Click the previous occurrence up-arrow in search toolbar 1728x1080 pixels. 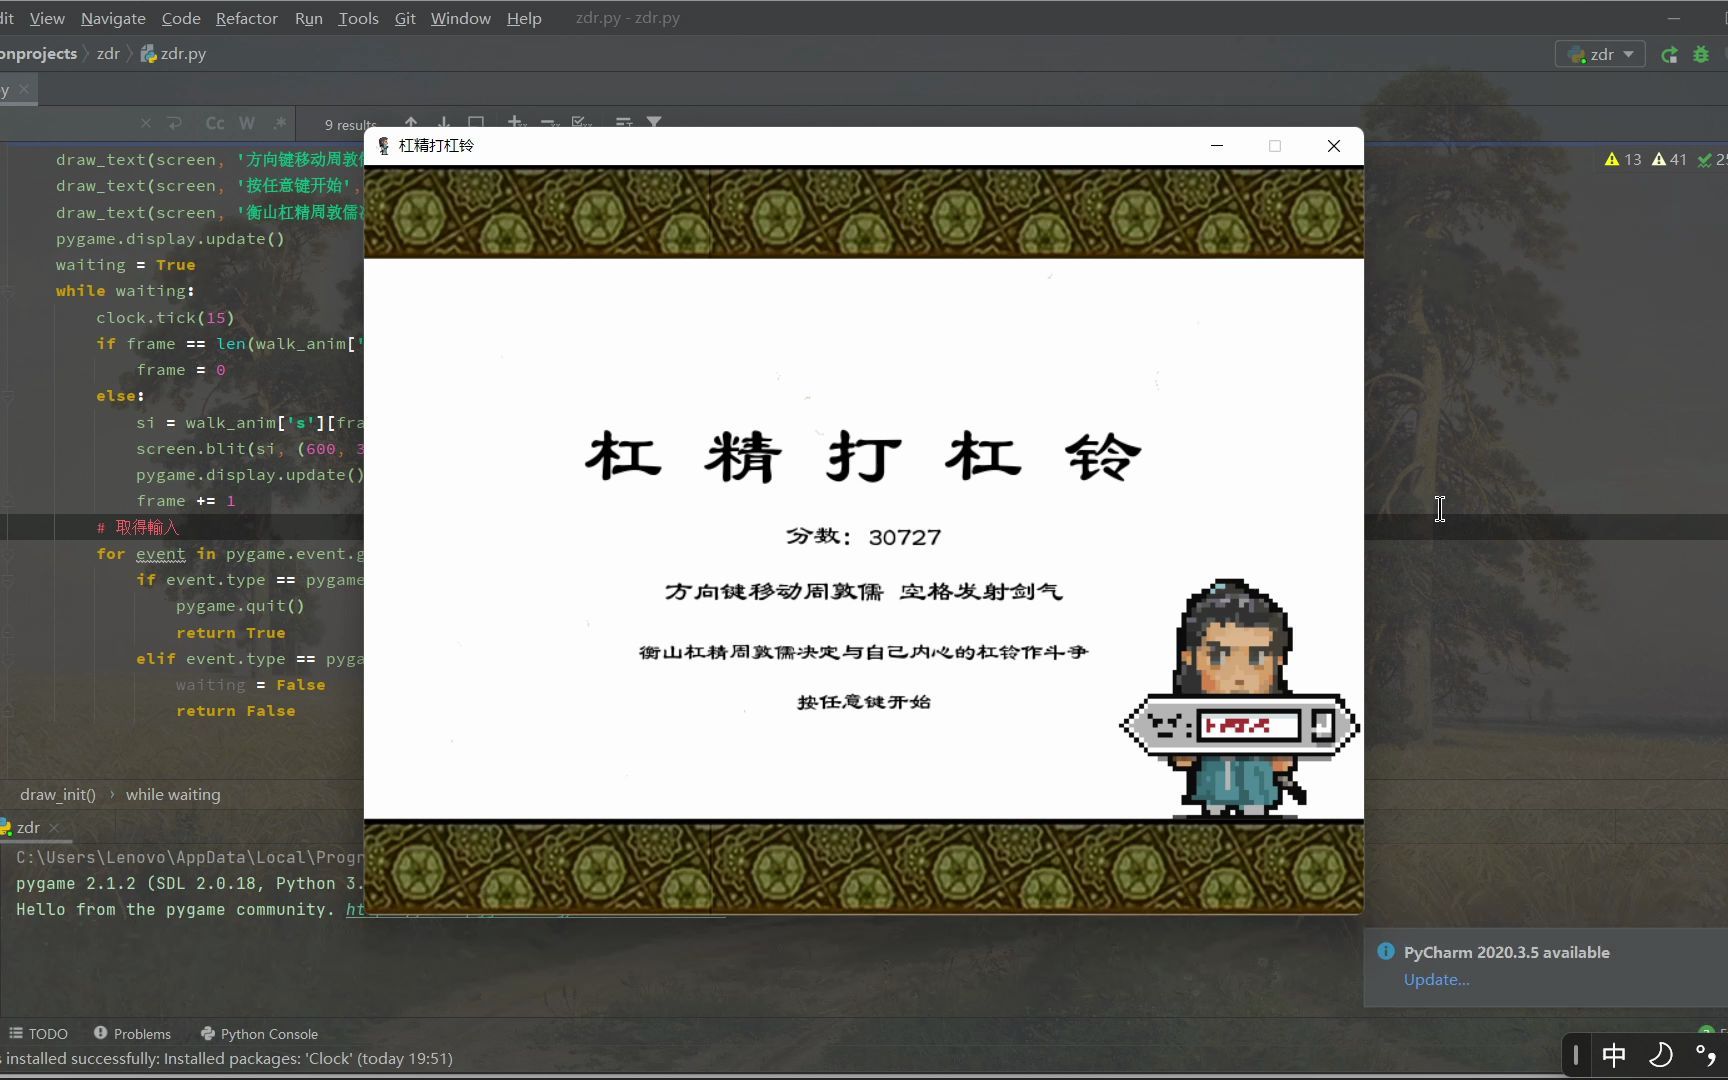pos(411,123)
